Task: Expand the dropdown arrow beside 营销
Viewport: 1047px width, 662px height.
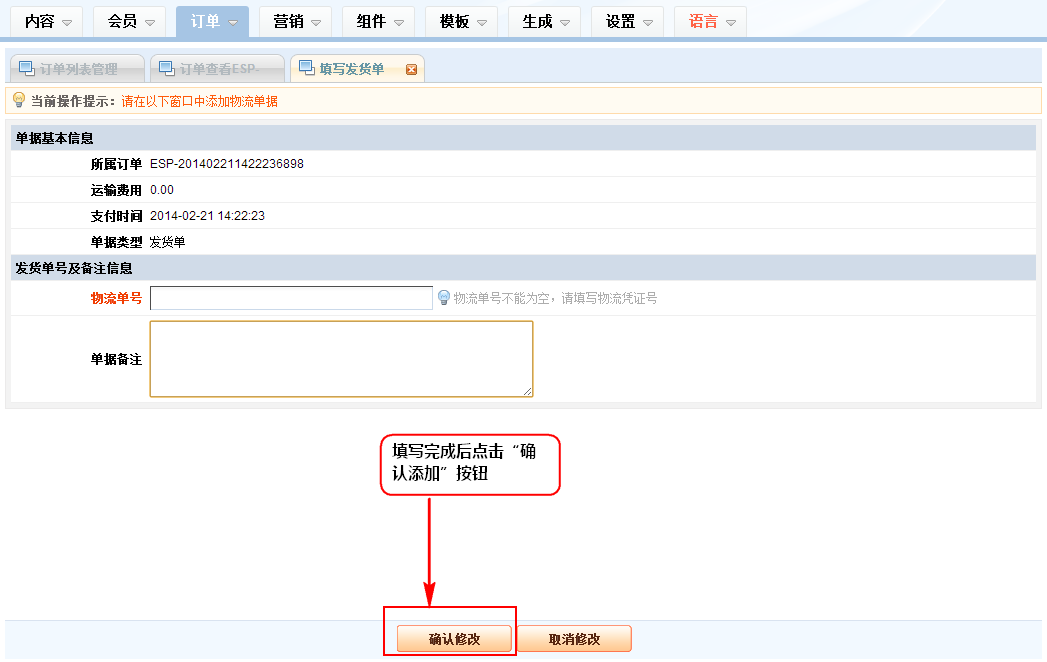Action: 315,22
